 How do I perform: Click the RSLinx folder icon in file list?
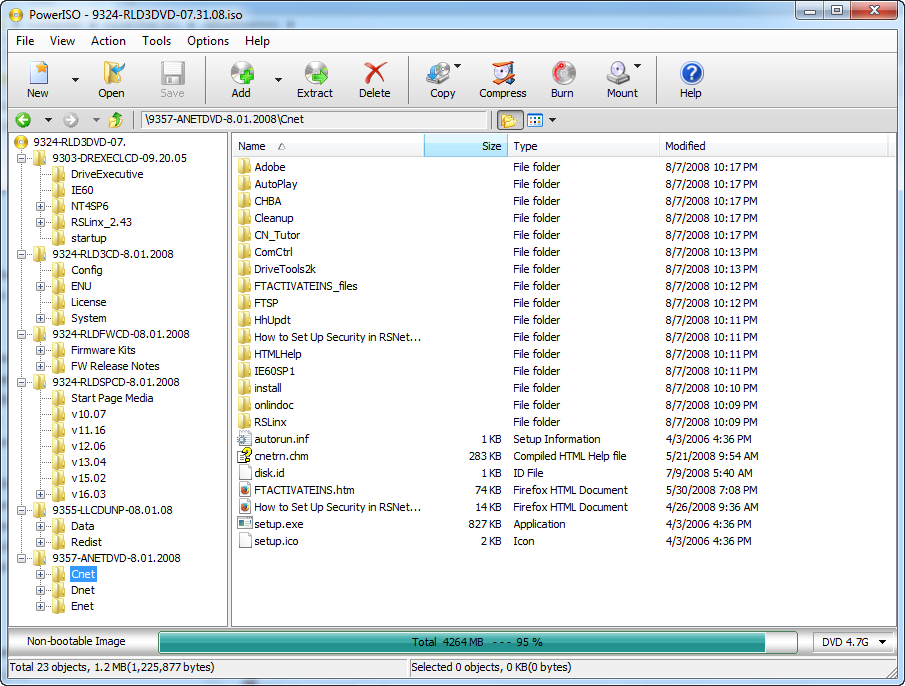[245, 422]
